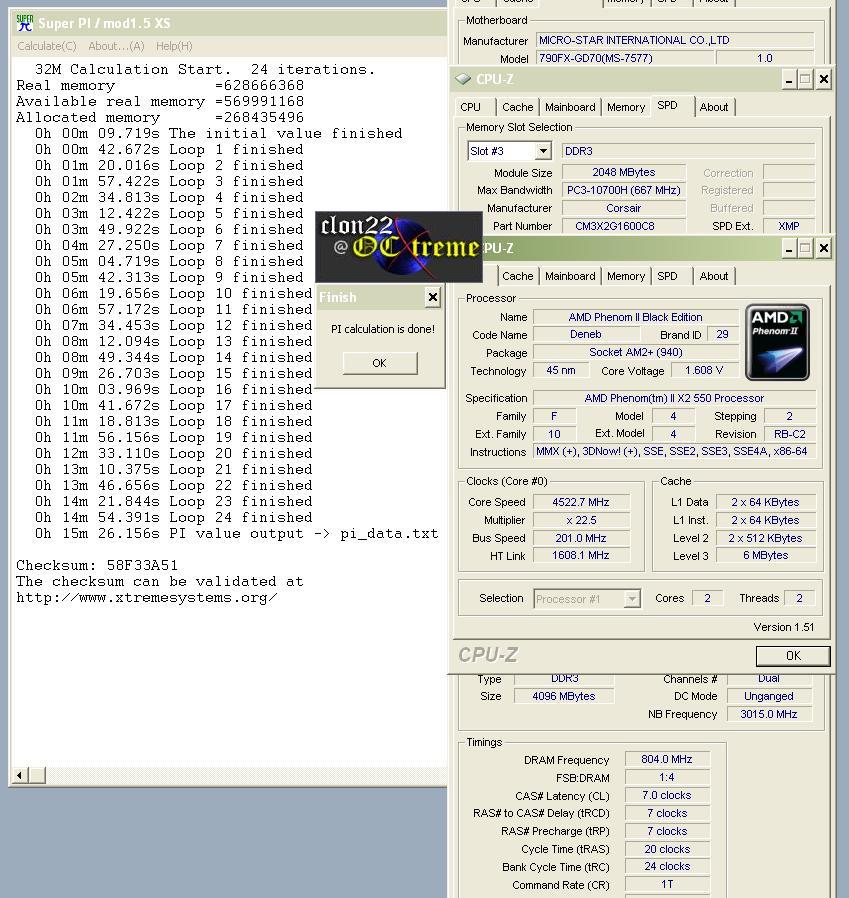The image size is (849, 898).
Task: Click the Specification field Phenom II X2 550
Action: [x=674, y=398]
